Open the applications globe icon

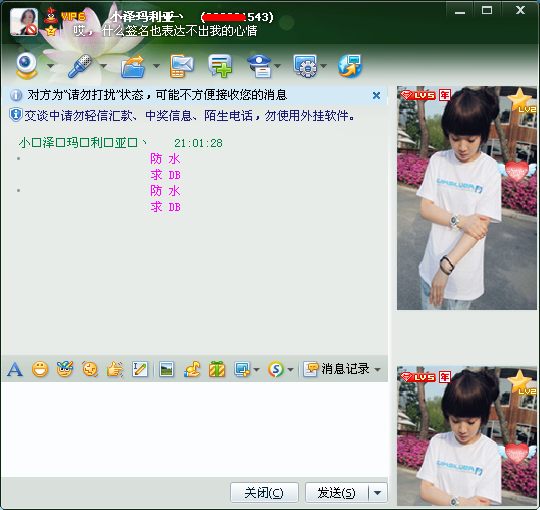(350, 66)
